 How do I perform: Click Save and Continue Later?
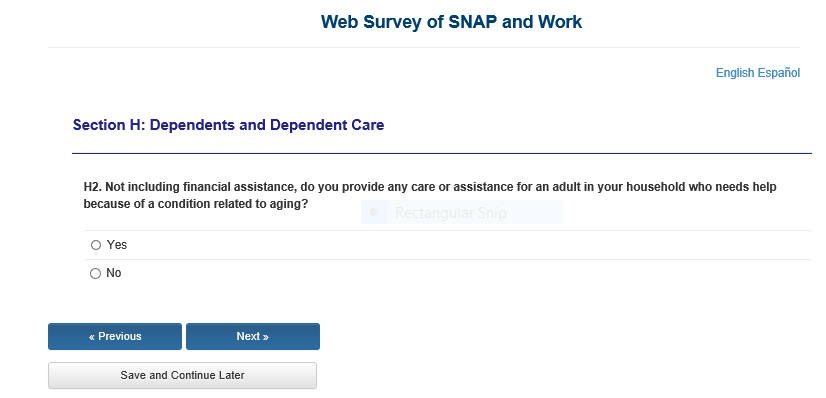tap(182, 375)
